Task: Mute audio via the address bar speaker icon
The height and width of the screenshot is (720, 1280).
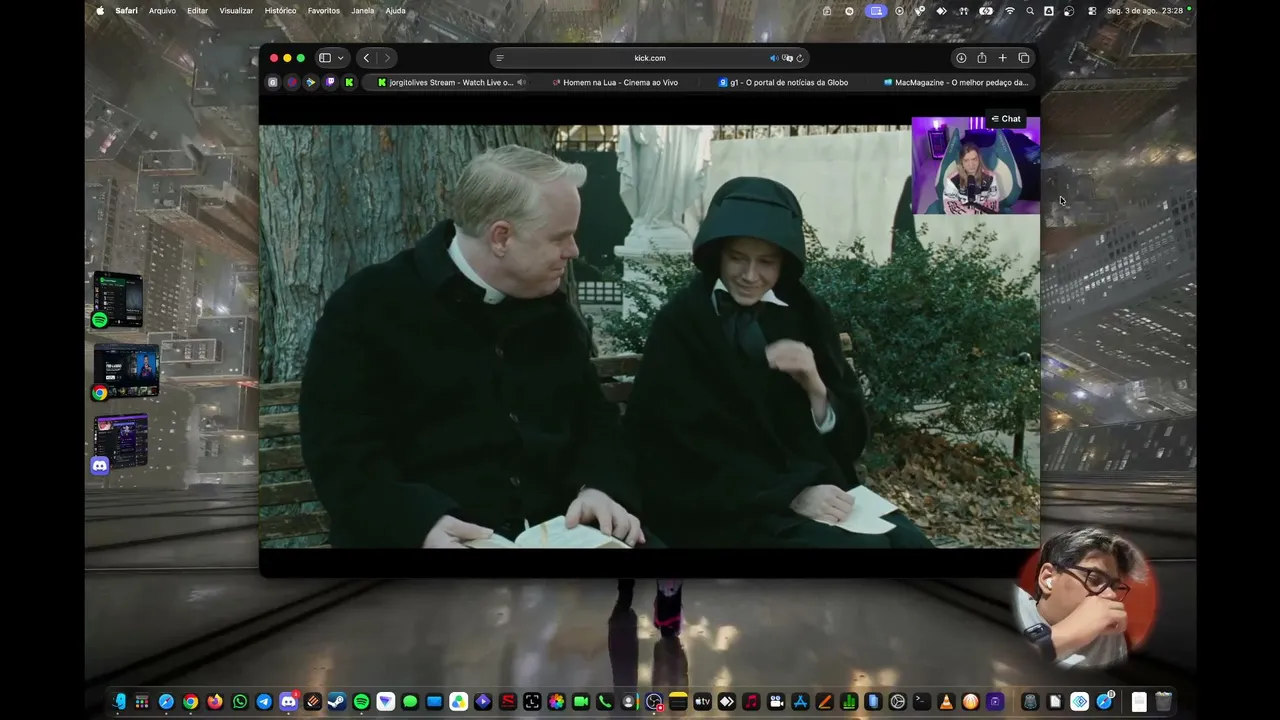Action: click(774, 58)
